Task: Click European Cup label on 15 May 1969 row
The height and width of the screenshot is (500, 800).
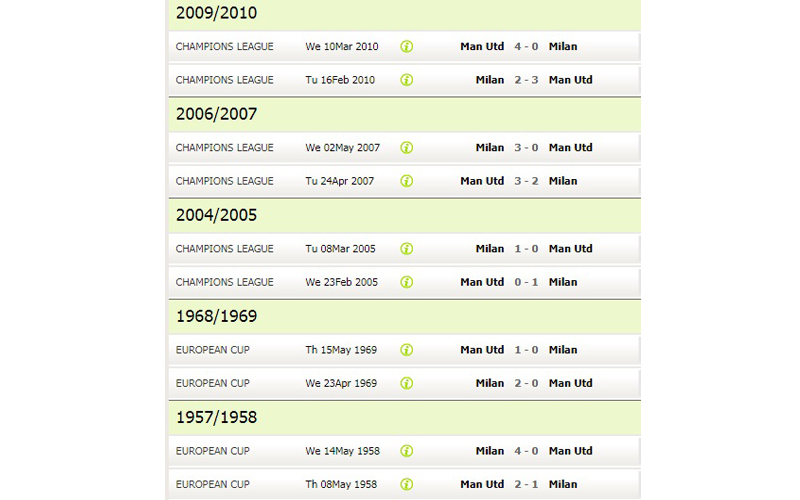Action: (213, 350)
